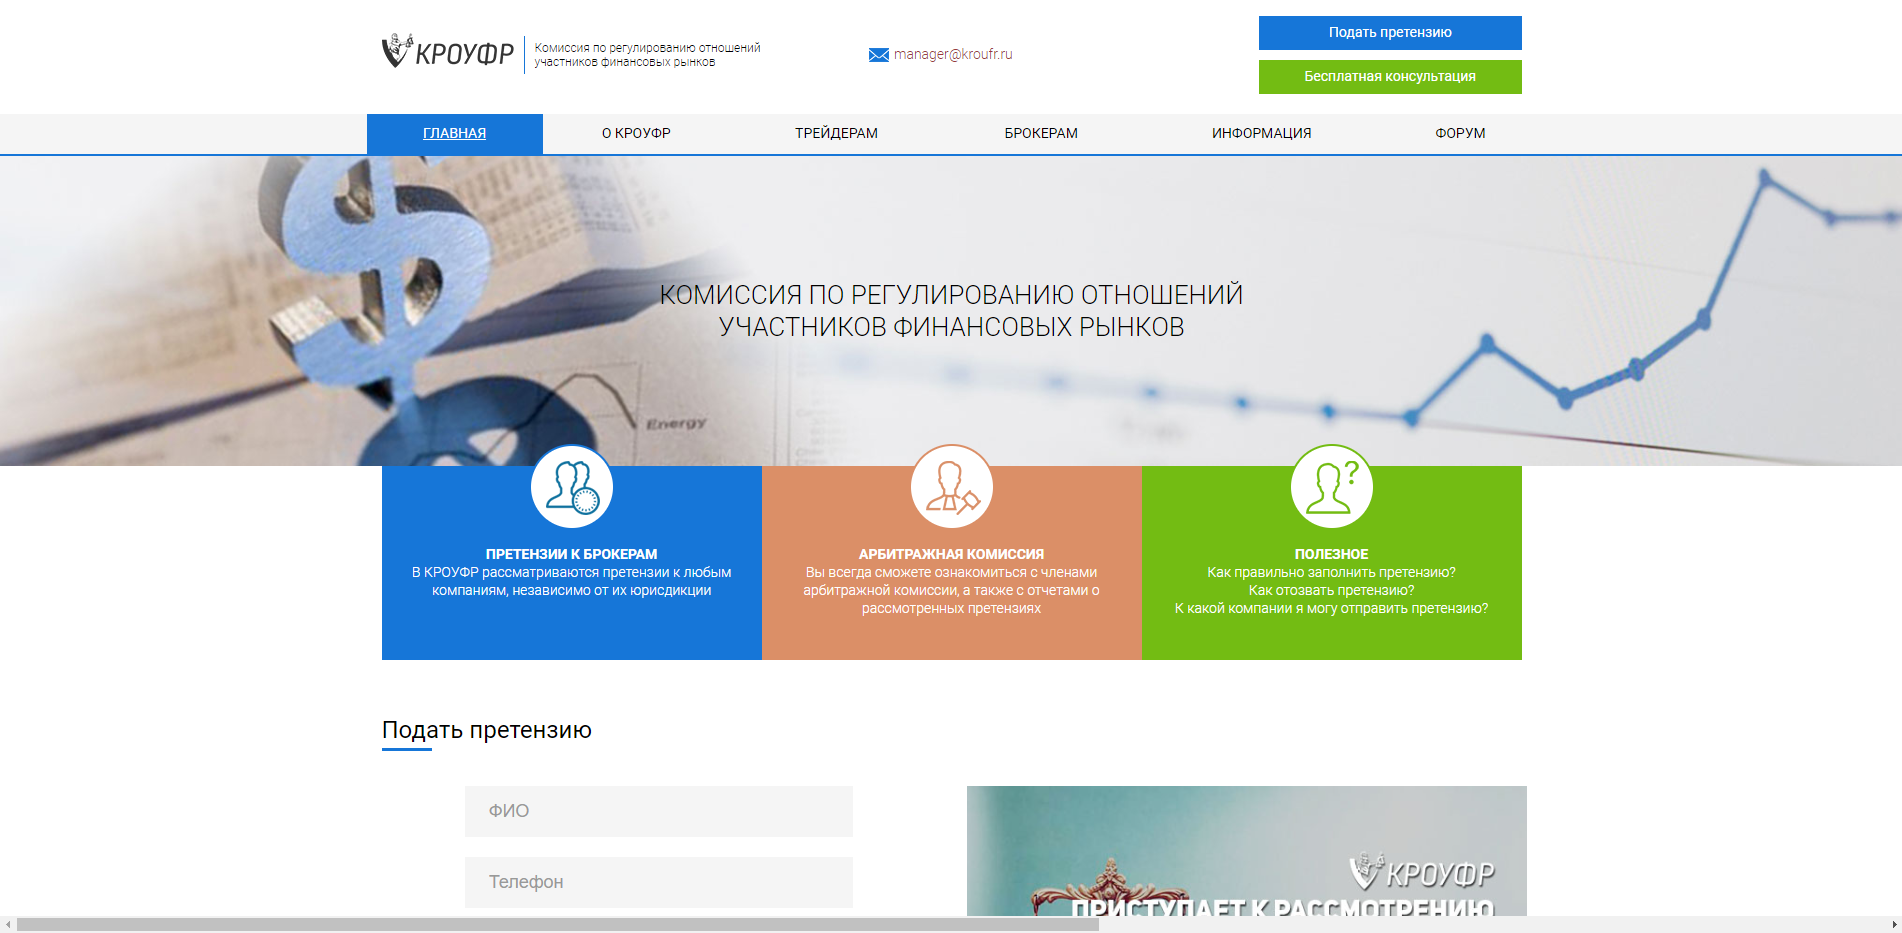Image resolution: width=1902 pixels, height=933 pixels.
Task: Open the ПРЕТЕНЗИИ К БРОКЕРАМ heading link
Action: click(x=572, y=554)
